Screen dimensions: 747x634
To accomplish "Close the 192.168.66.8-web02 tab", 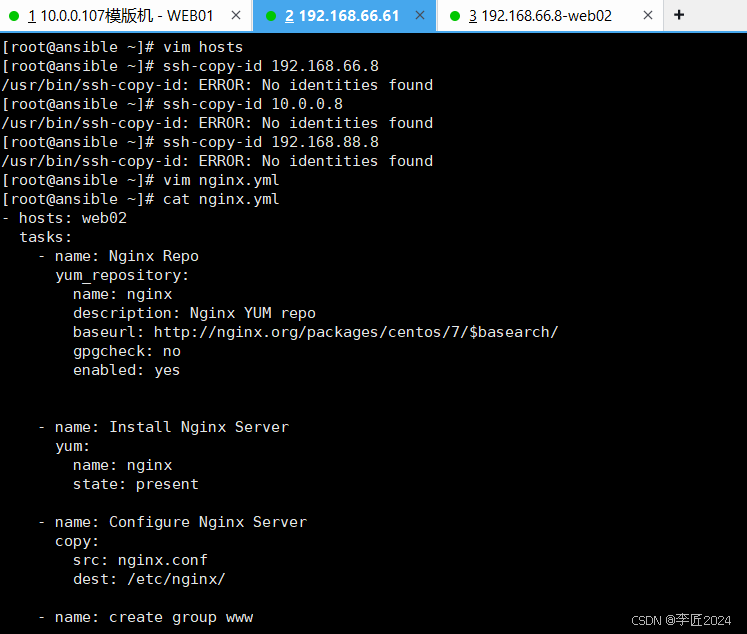I will (647, 16).
